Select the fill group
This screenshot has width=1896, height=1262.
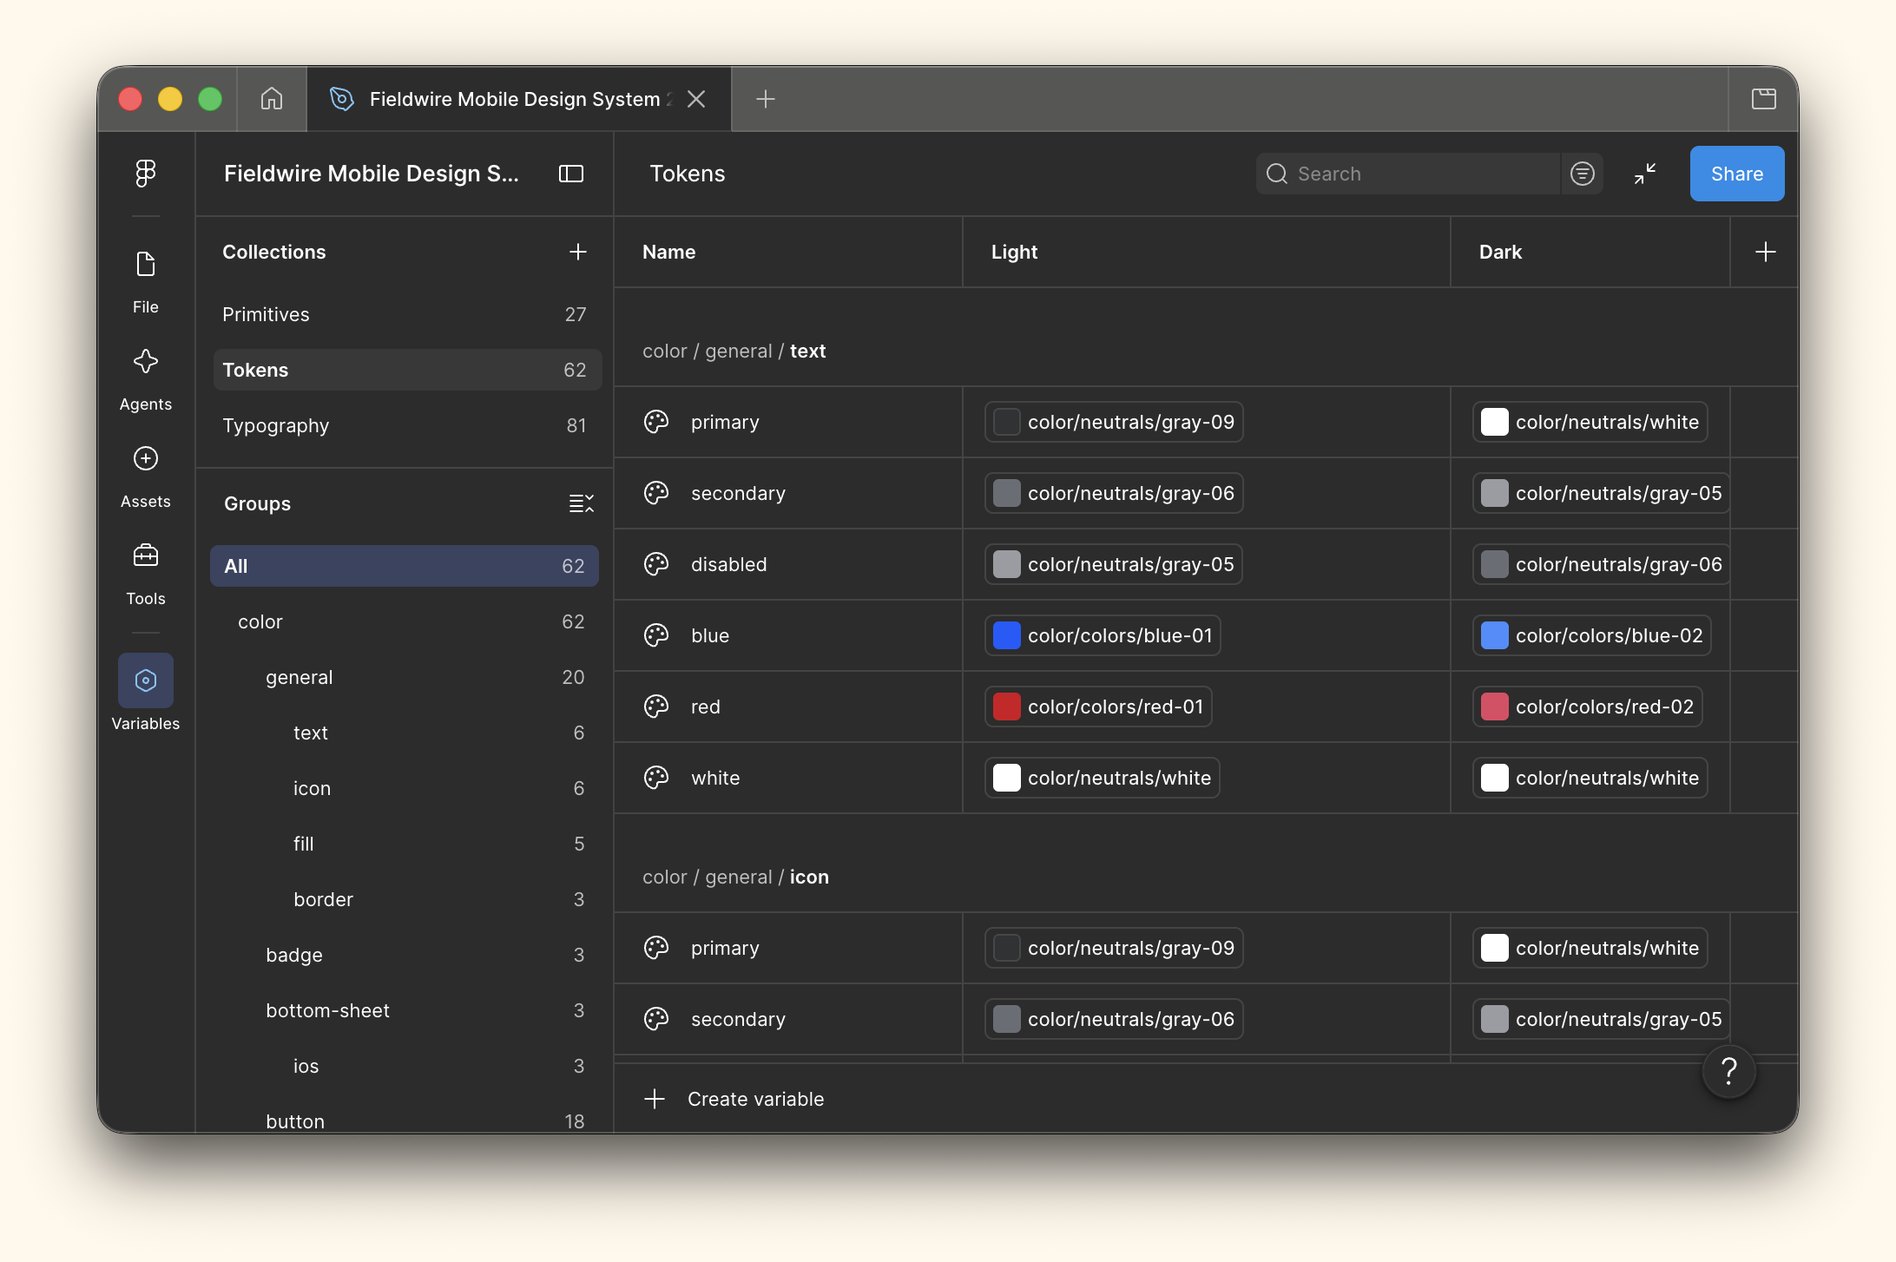pos(404,844)
